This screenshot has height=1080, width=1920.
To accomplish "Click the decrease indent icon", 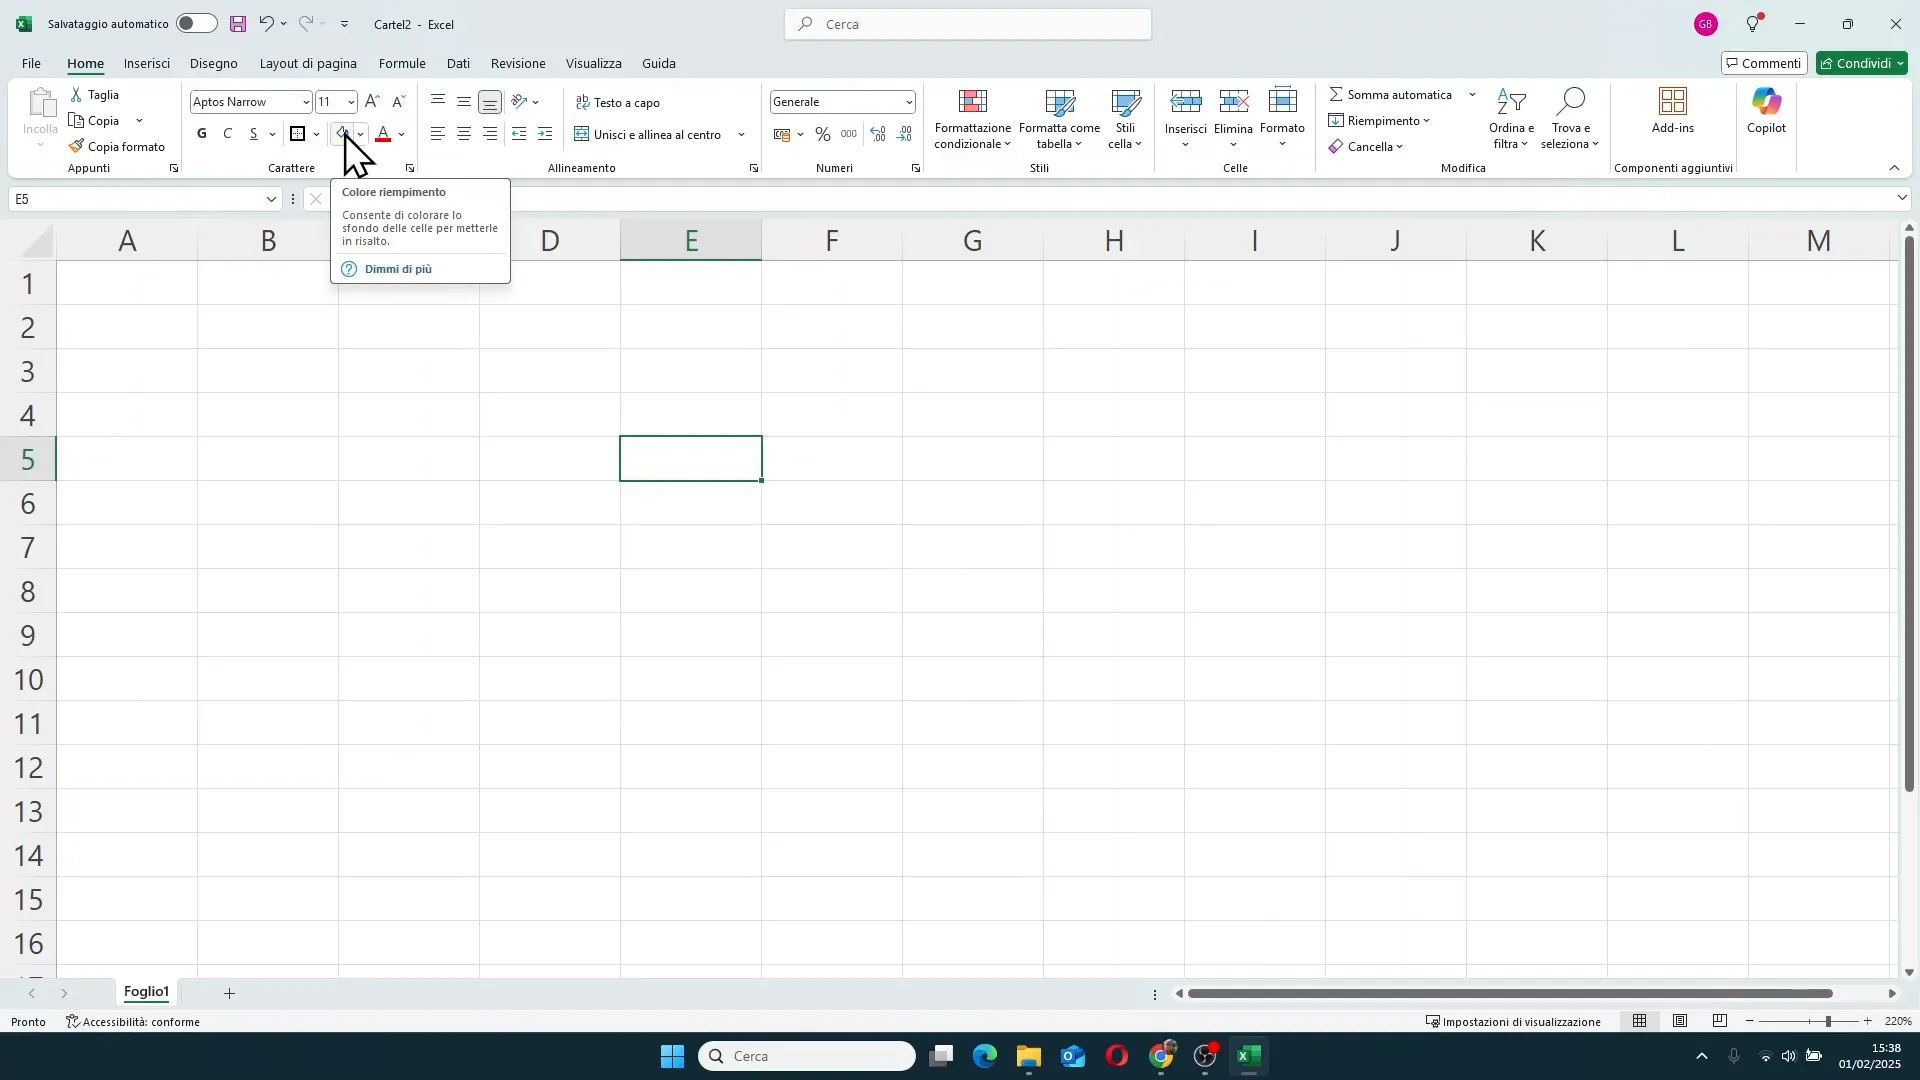I will pos(519,134).
